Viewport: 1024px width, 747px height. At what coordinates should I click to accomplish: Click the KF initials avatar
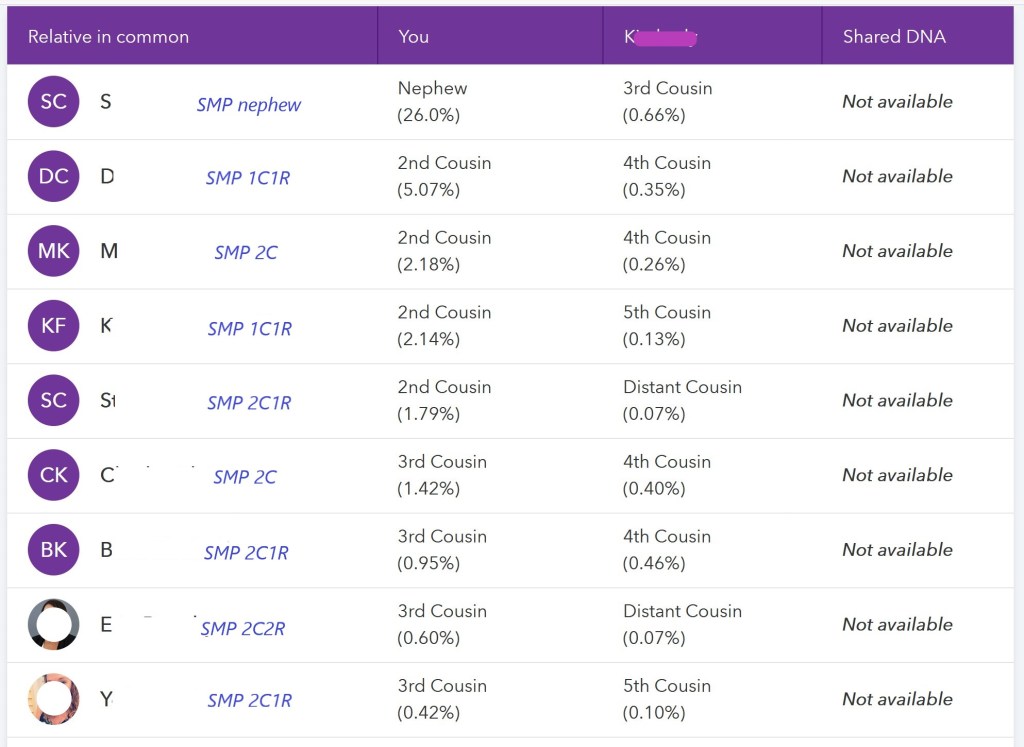tap(53, 326)
